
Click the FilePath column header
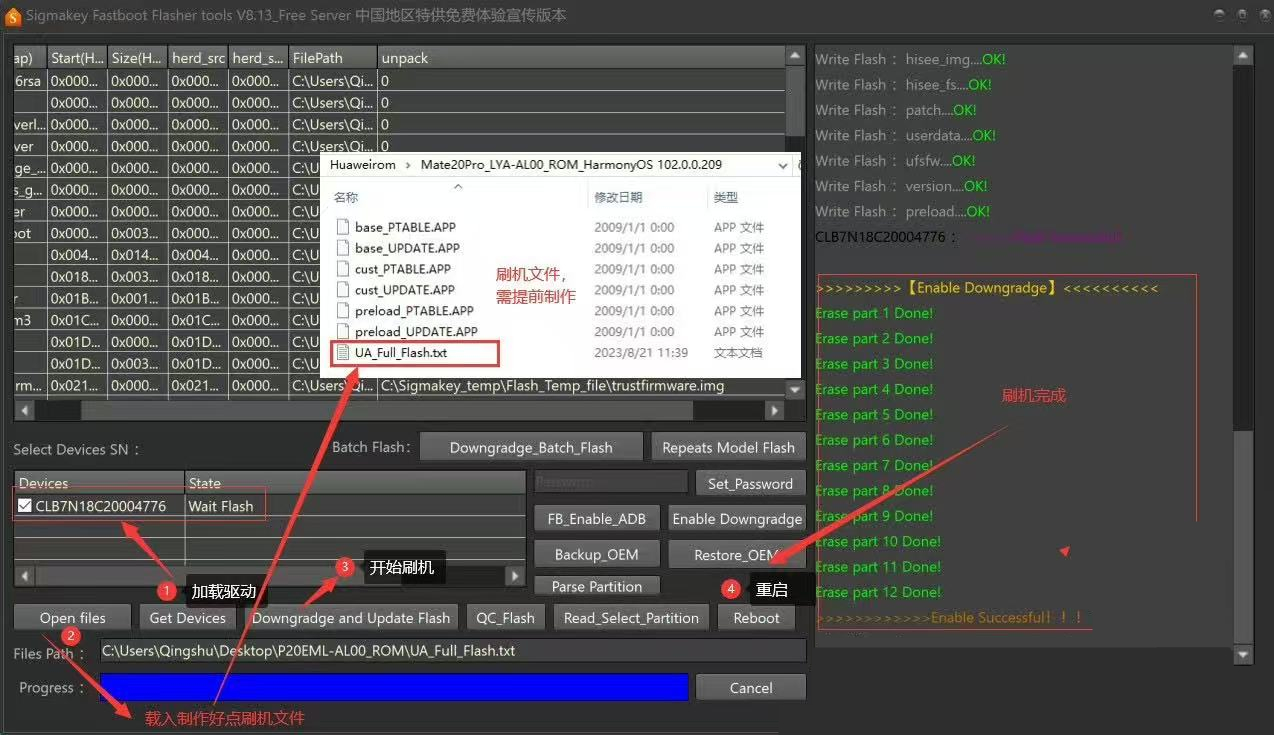[x=333, y=58]
